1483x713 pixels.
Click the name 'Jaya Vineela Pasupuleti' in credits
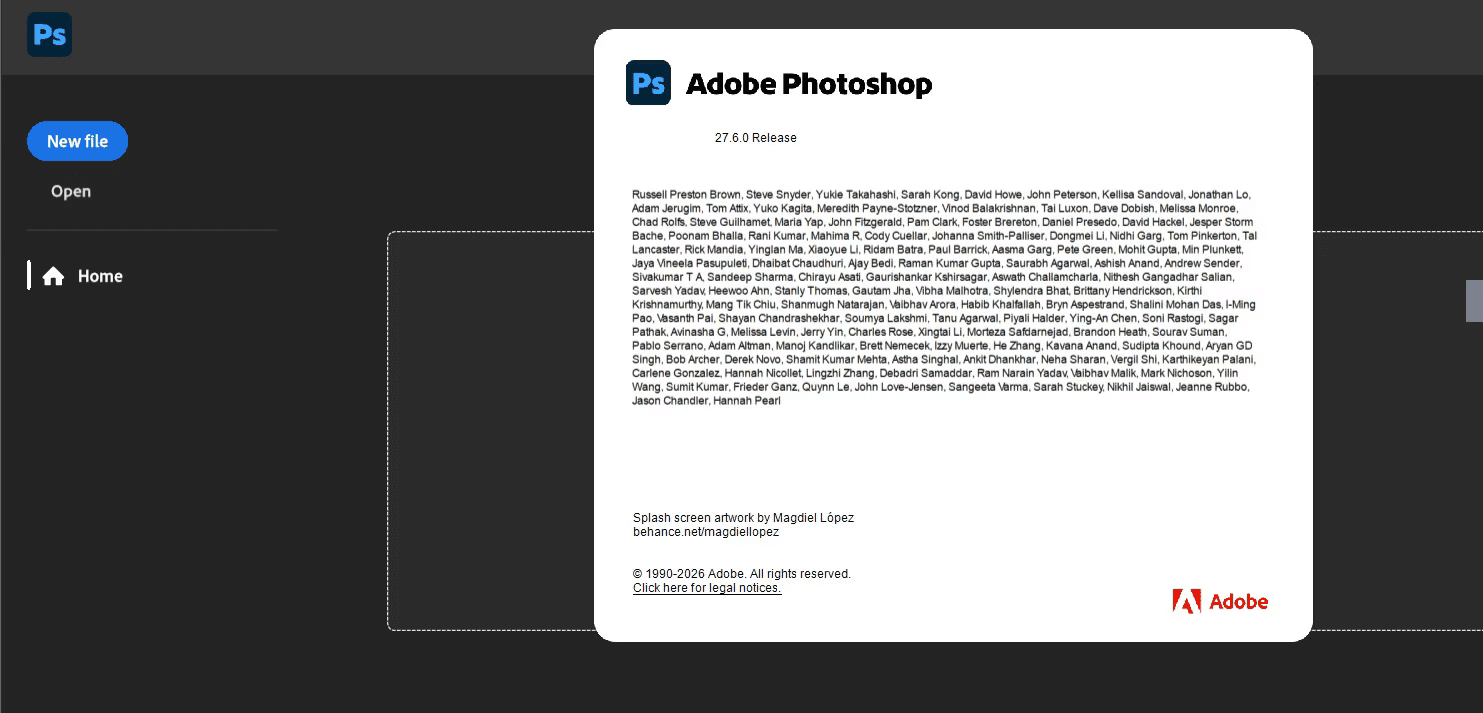(x=689, y=264)
